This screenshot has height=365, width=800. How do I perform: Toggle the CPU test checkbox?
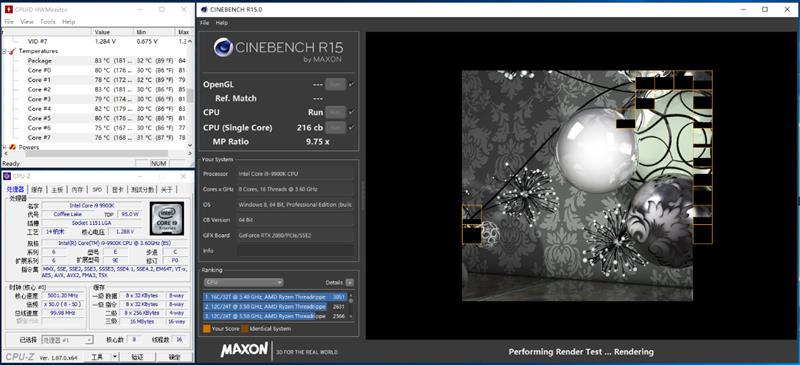coord(352,112)
